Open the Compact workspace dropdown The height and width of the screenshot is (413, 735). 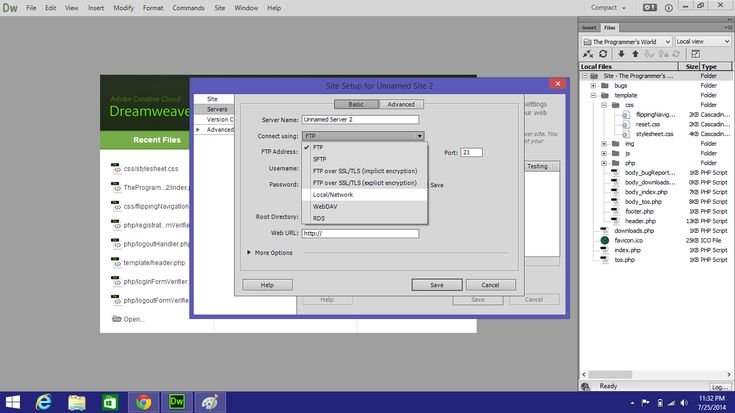[x=608, y=8]
